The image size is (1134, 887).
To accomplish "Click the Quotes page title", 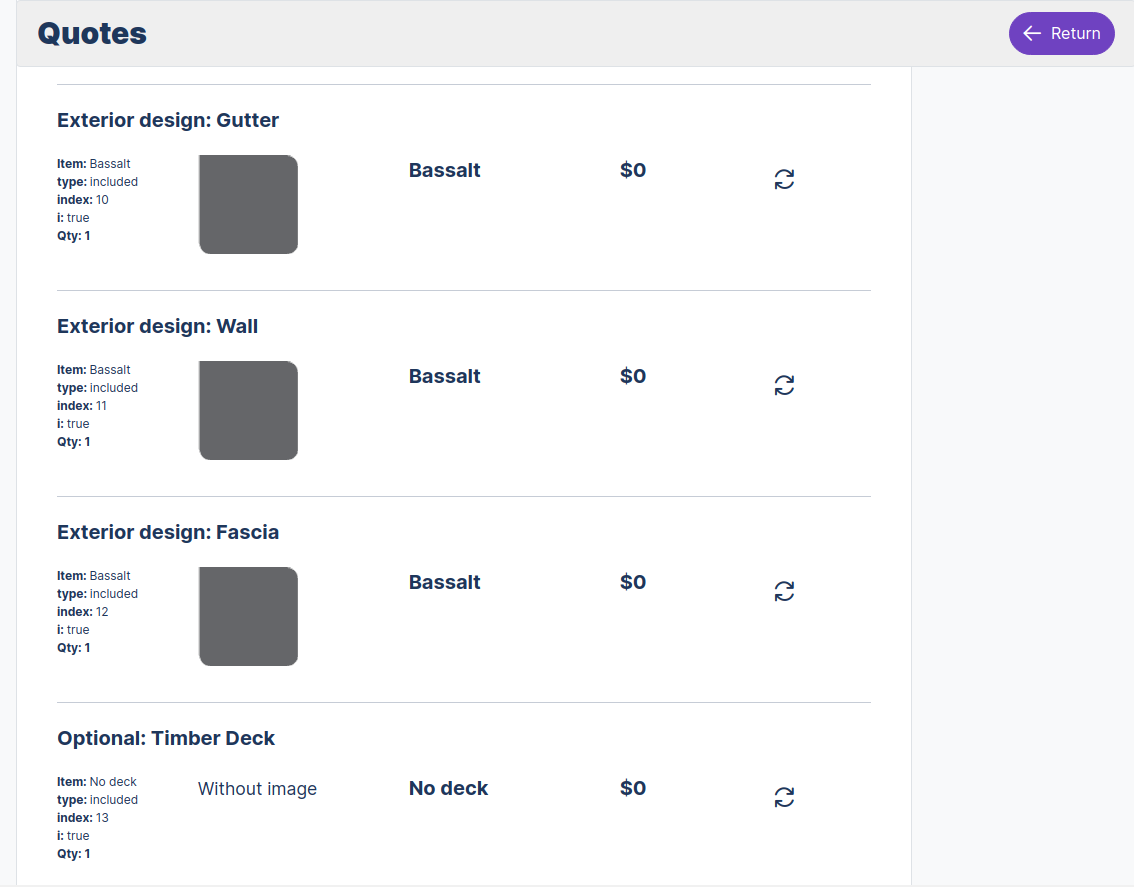I will pyautogui.click(x=92, y=34).
